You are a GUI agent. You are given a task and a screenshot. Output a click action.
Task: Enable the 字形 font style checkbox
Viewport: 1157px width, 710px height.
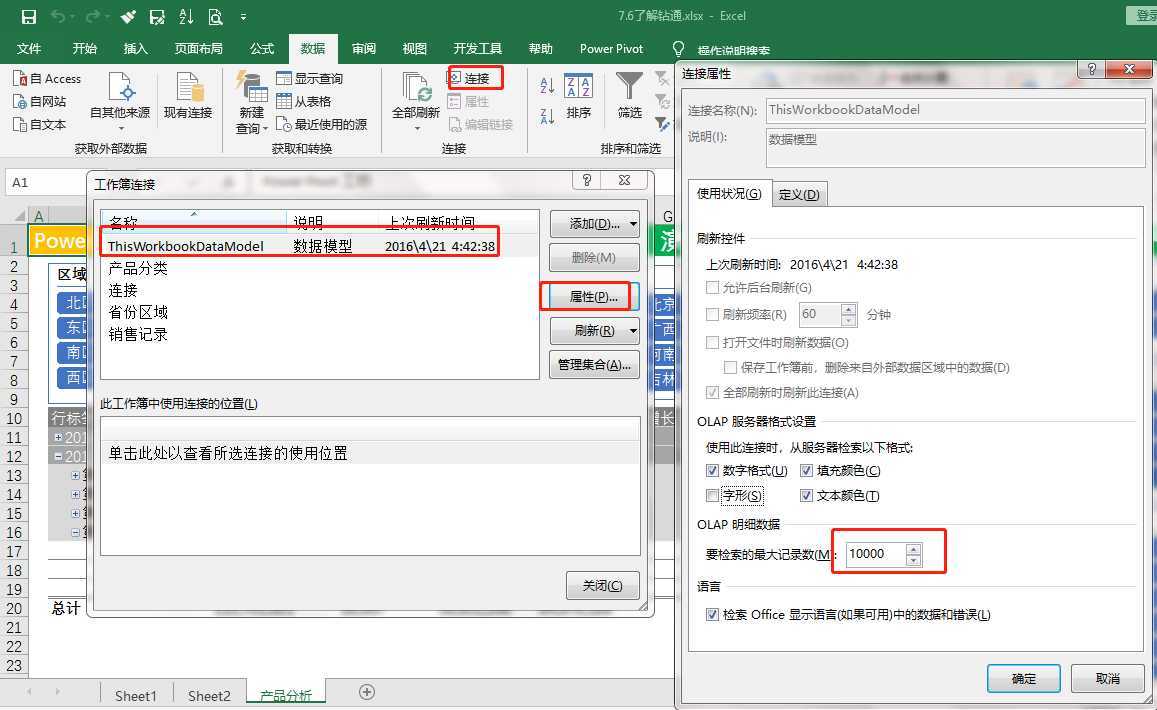[712, 495]
